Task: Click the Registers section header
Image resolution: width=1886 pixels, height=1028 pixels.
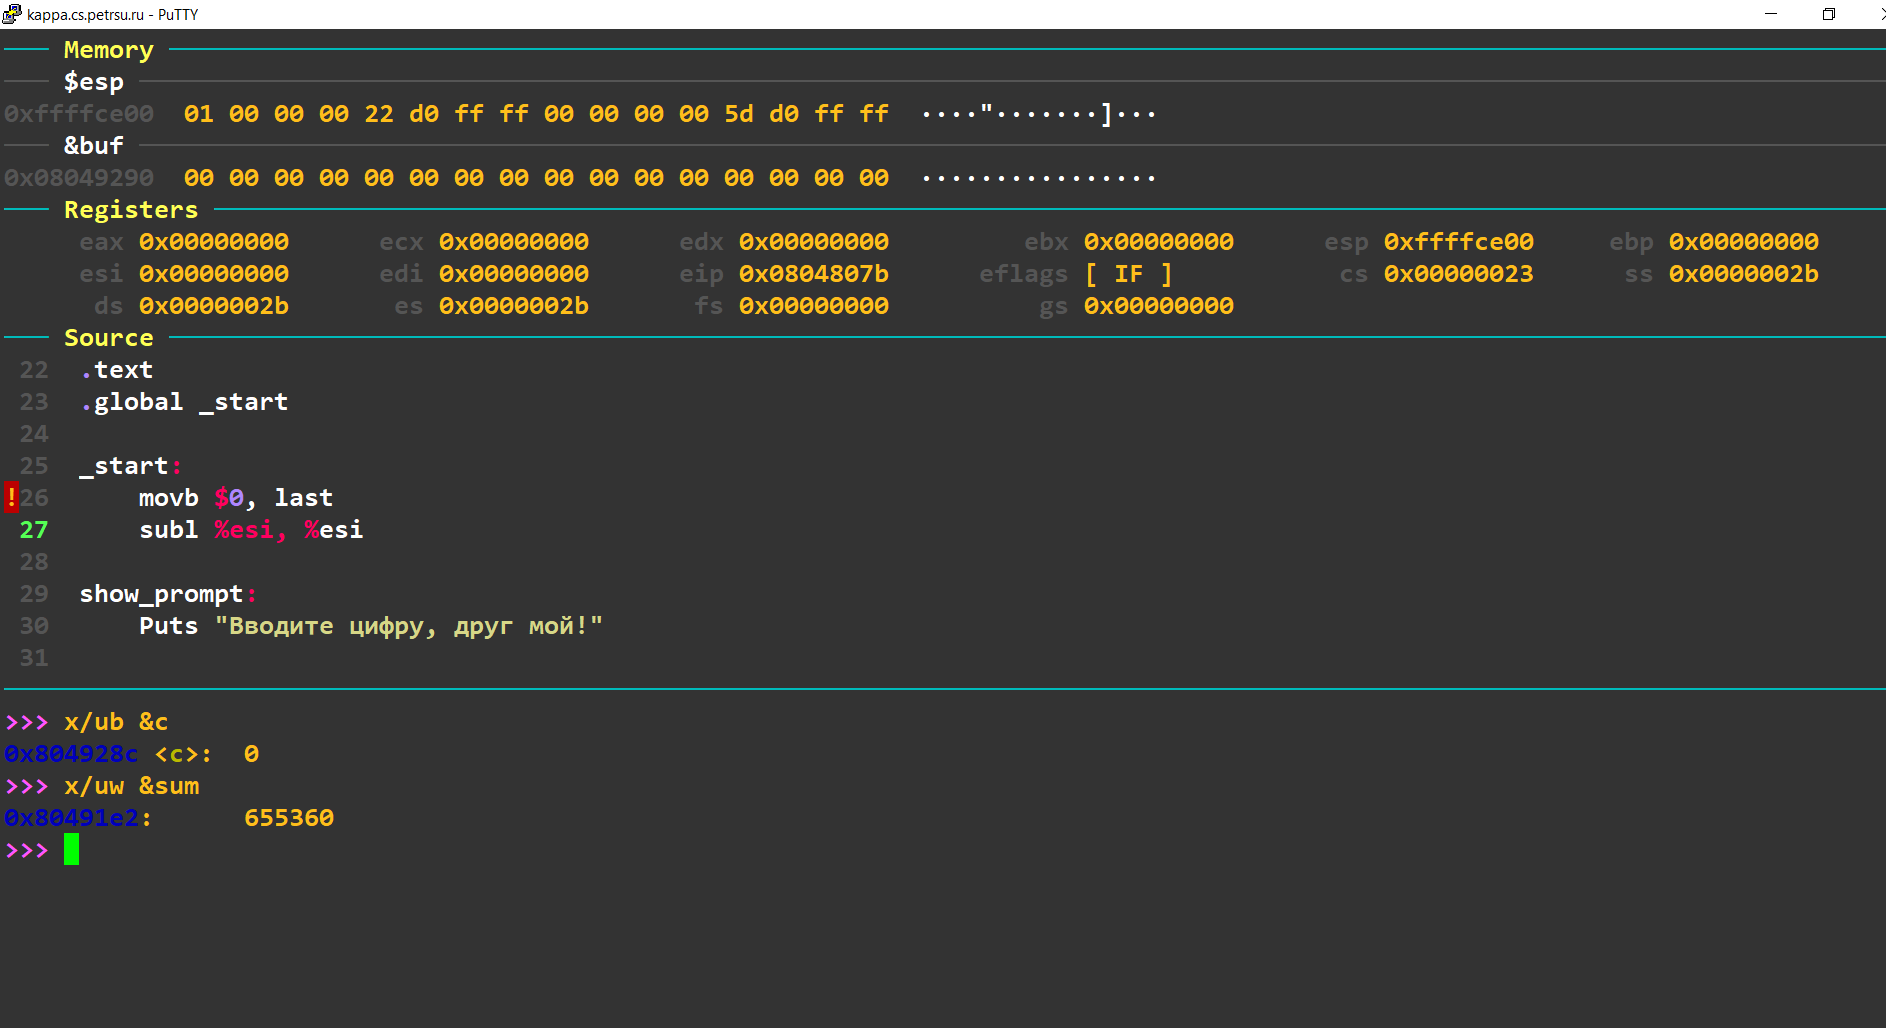Action: coord(131,210)
